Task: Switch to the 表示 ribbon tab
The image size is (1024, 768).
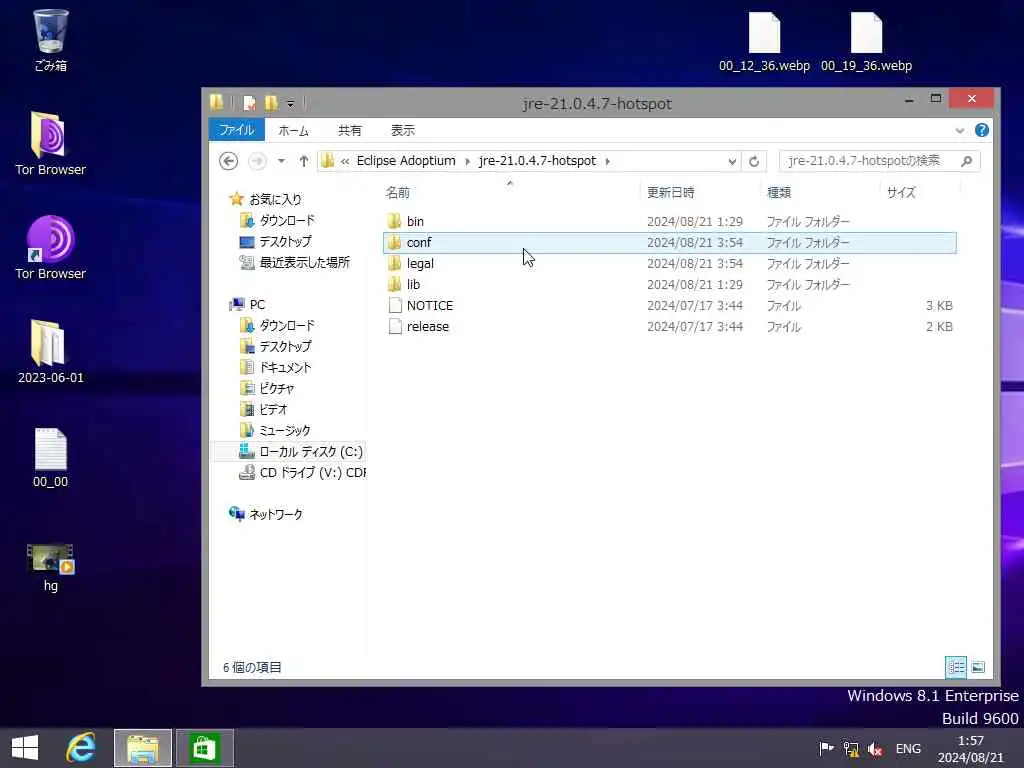Action: point(403,131)
